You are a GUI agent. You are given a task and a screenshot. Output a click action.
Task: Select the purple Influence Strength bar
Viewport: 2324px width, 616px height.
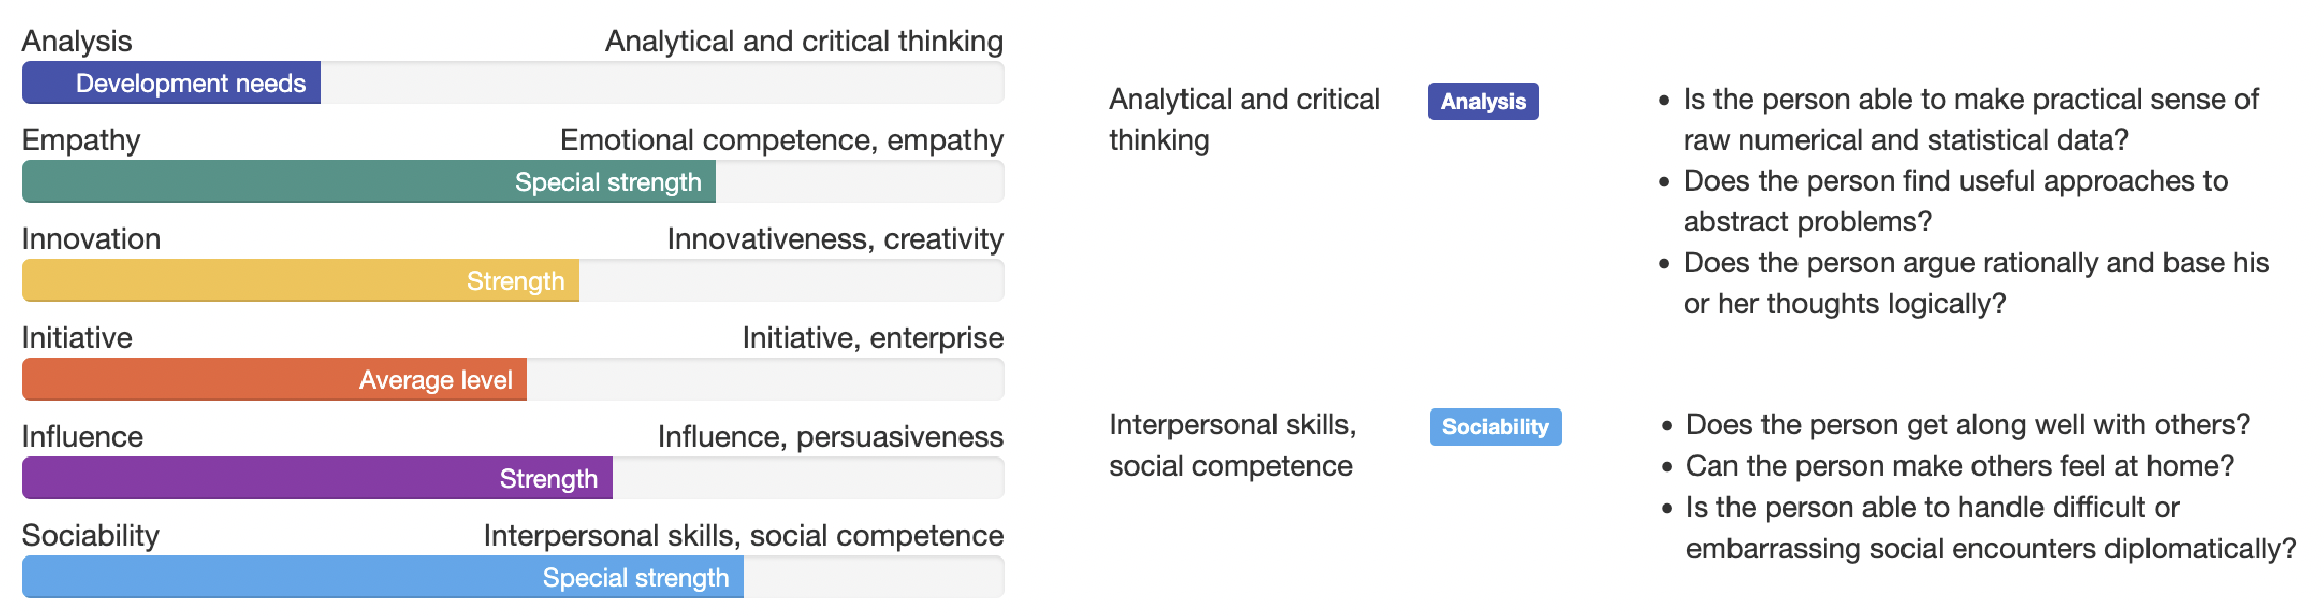[x=317, y=478]
